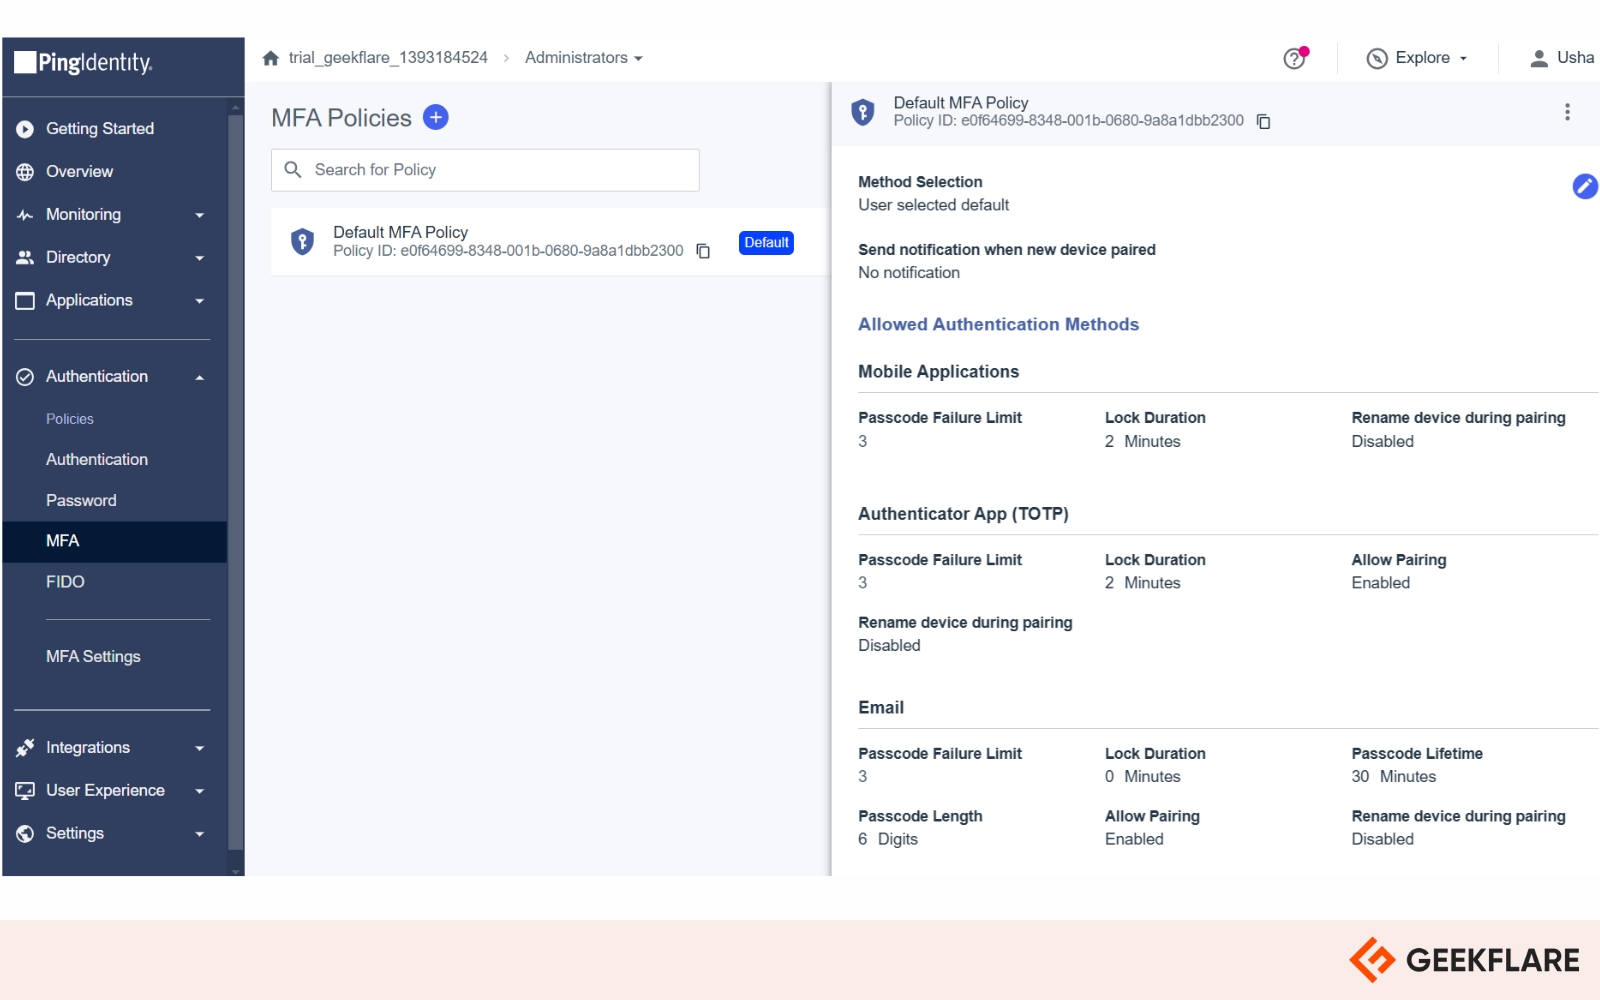
Task: Click the edit pencil icon for policy
Action: coord(1584,186)
